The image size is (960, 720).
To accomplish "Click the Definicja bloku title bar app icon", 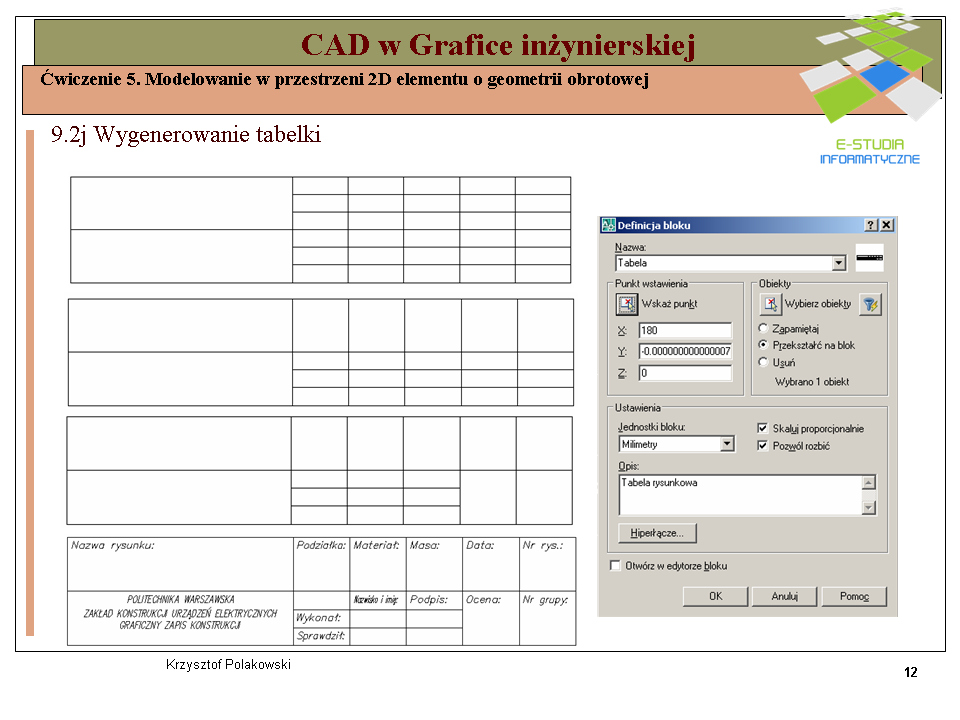I will [608, 225].
